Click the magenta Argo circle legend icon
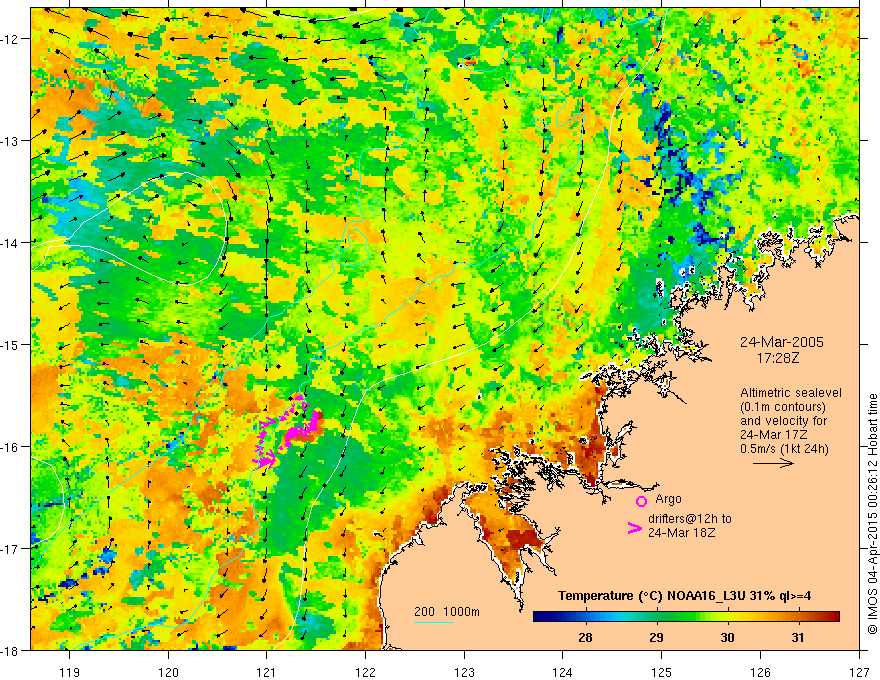 pos(641,501)
